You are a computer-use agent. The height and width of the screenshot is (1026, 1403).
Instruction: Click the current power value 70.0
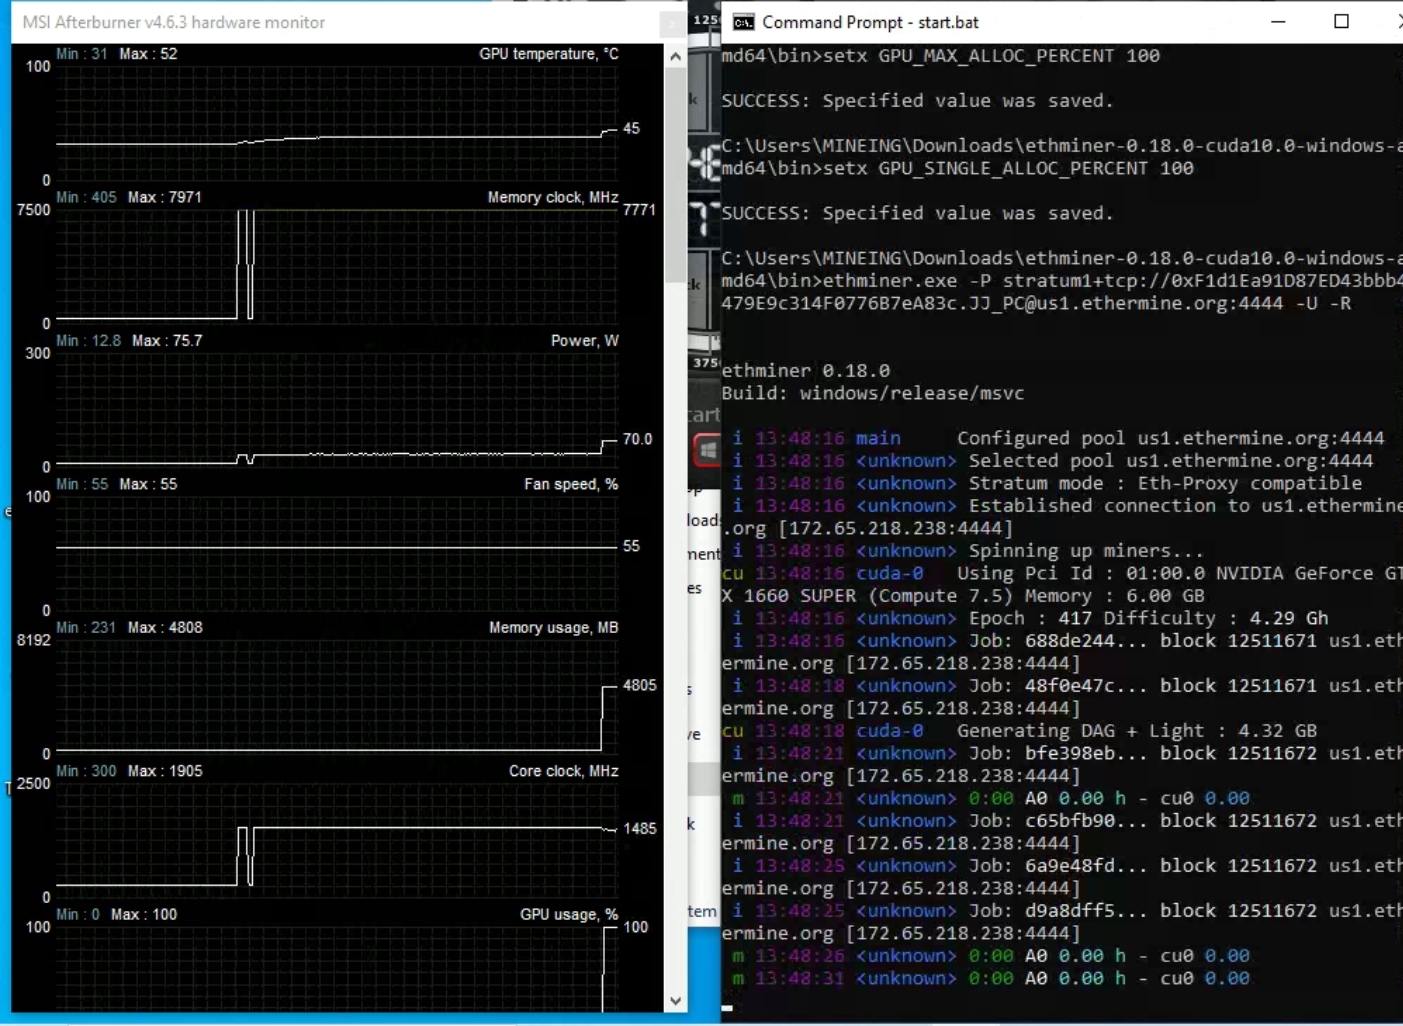coord(637,440)
